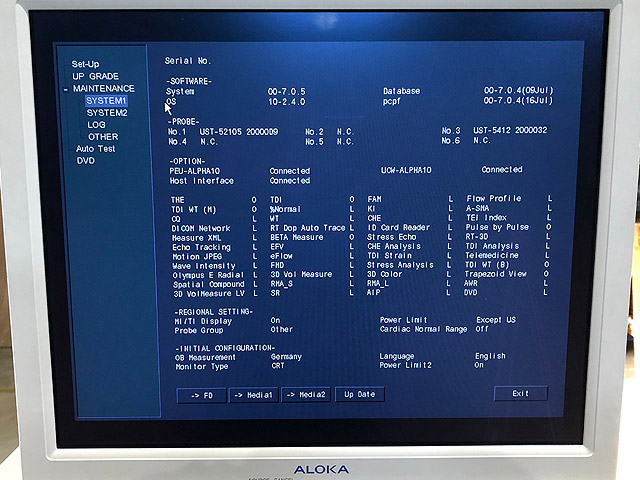Click the MI/TI Display setting
Viewport: 640px width, 480px height.
point(203,322)
